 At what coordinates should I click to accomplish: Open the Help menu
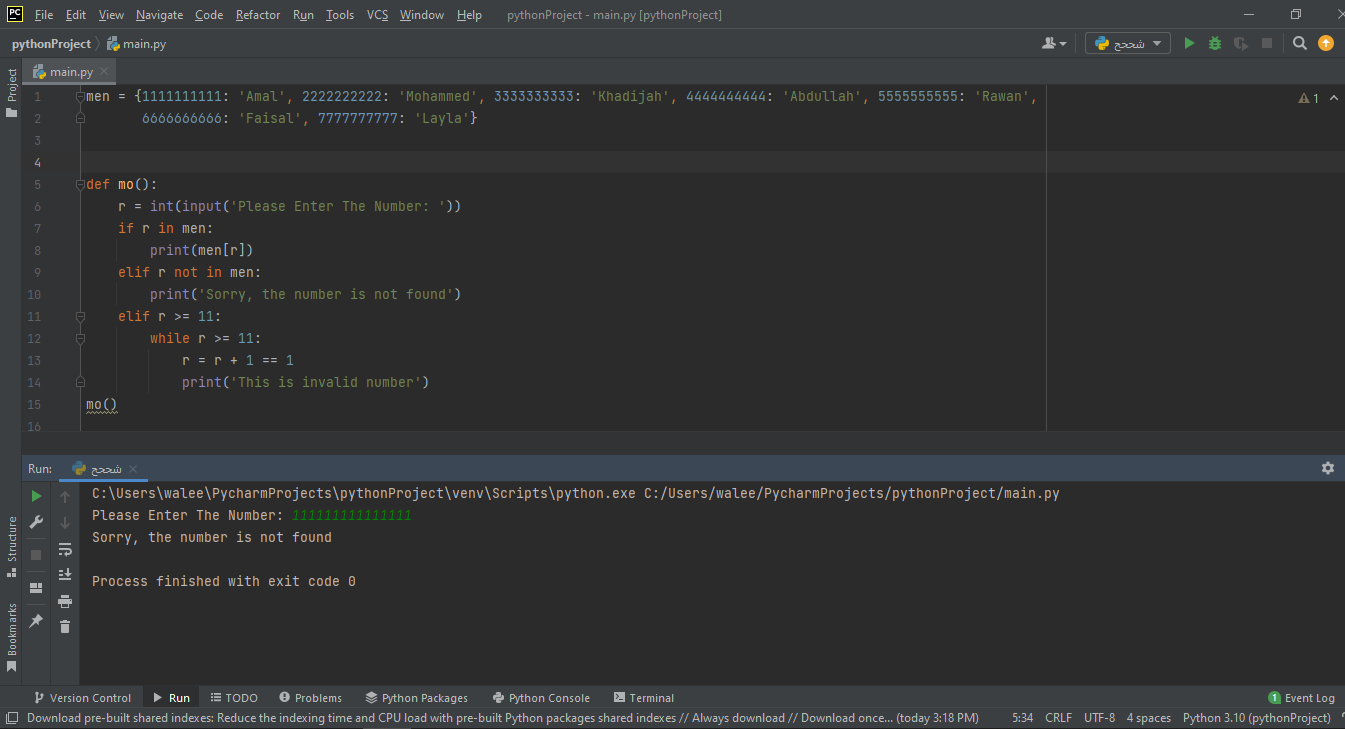point(469,15)
